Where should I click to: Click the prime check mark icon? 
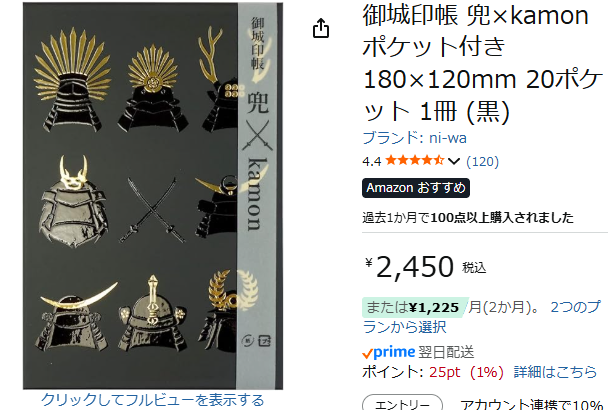tap(367, 354)
